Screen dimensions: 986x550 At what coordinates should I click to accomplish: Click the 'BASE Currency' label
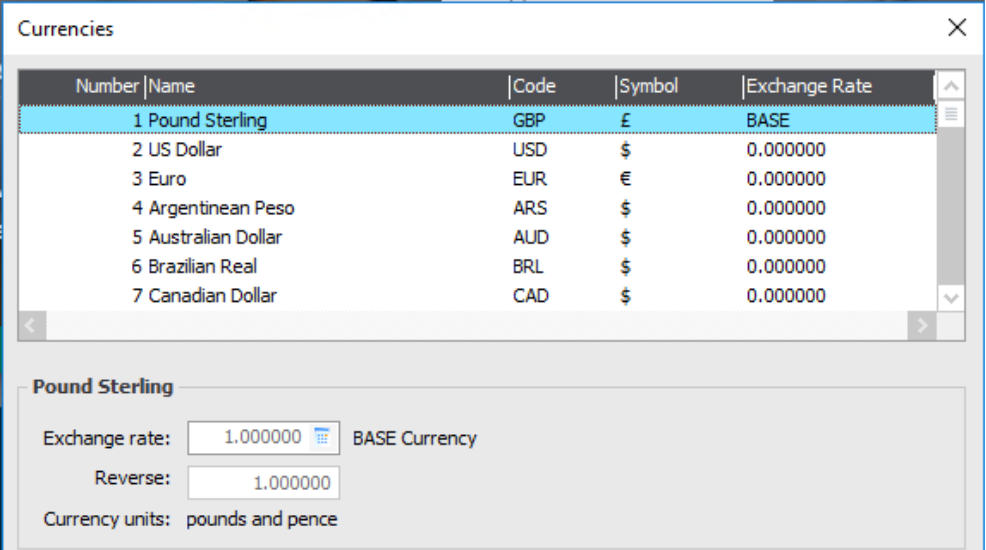coord(414,438)
